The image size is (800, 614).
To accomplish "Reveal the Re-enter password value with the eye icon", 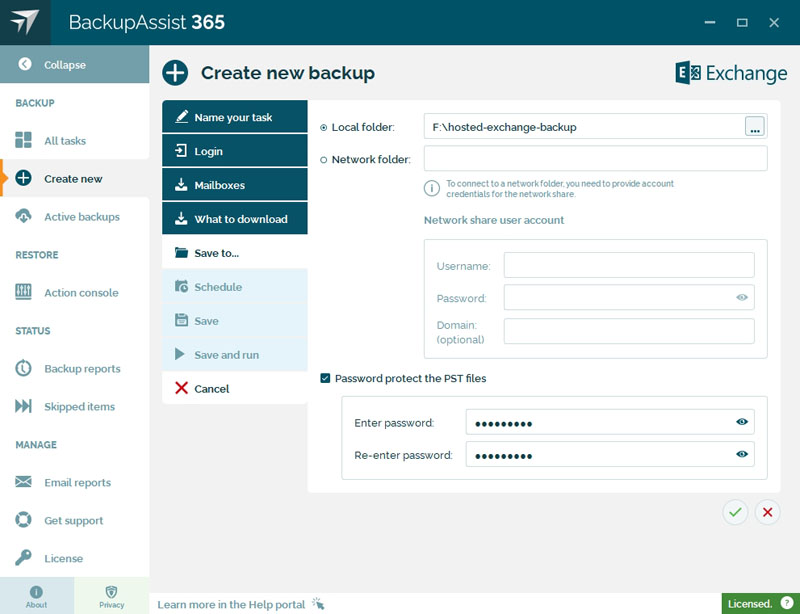I will [742, 454].
